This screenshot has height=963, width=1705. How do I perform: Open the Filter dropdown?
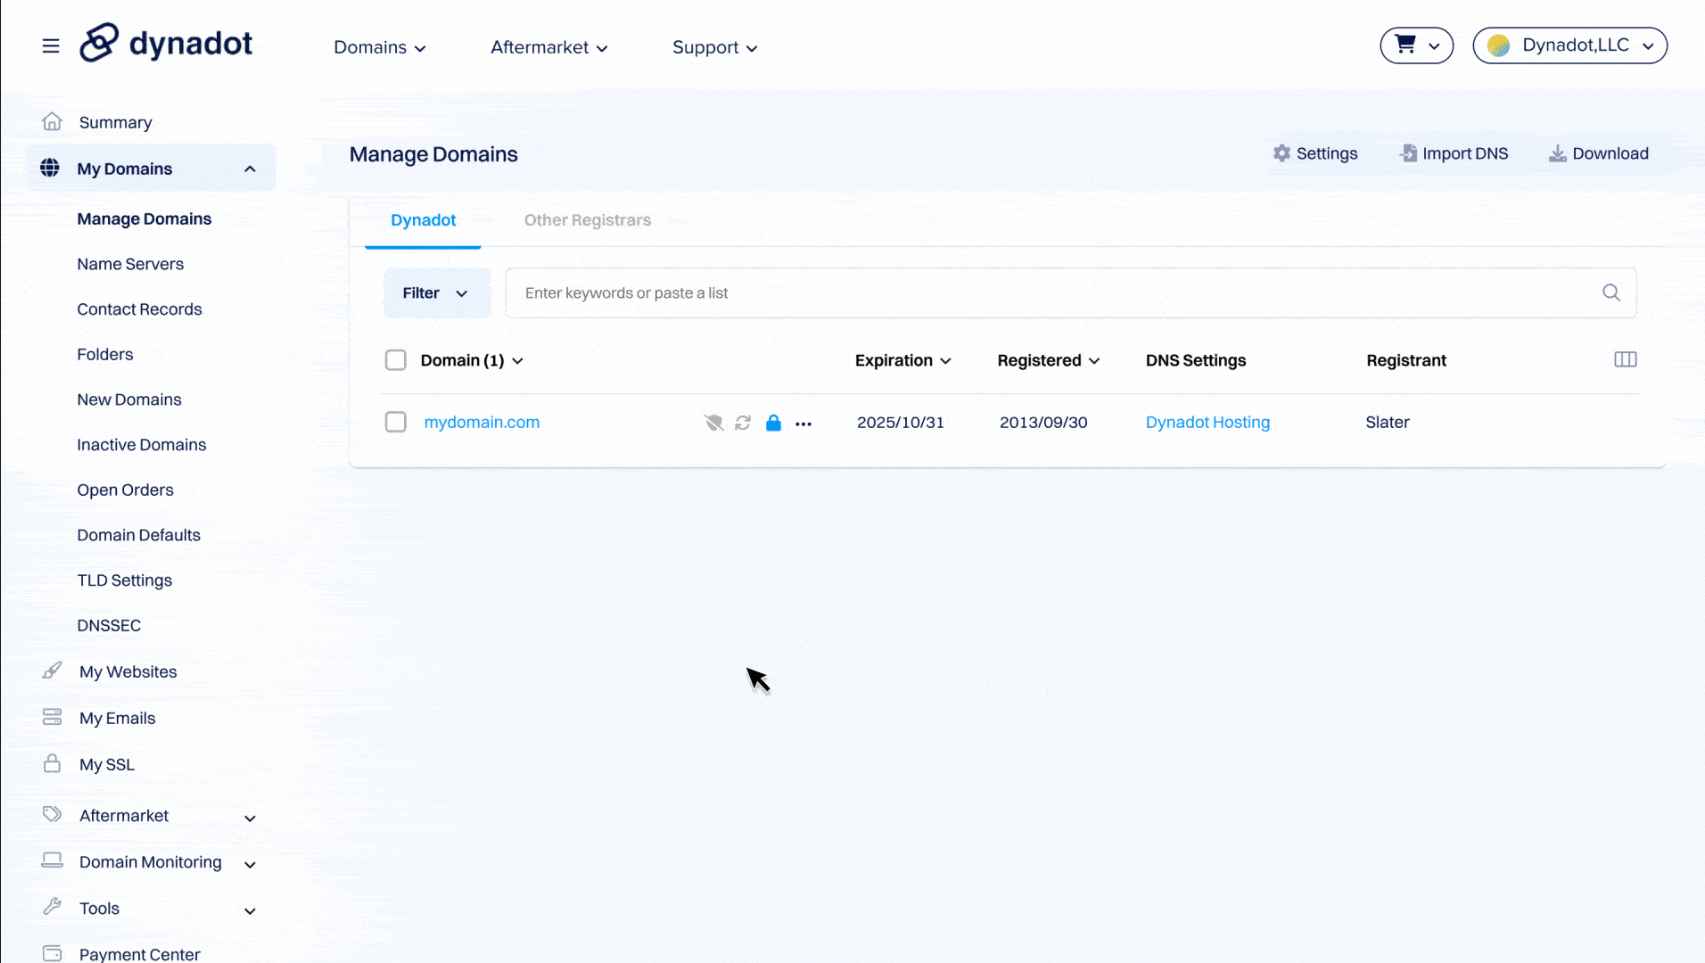(436, 293)
